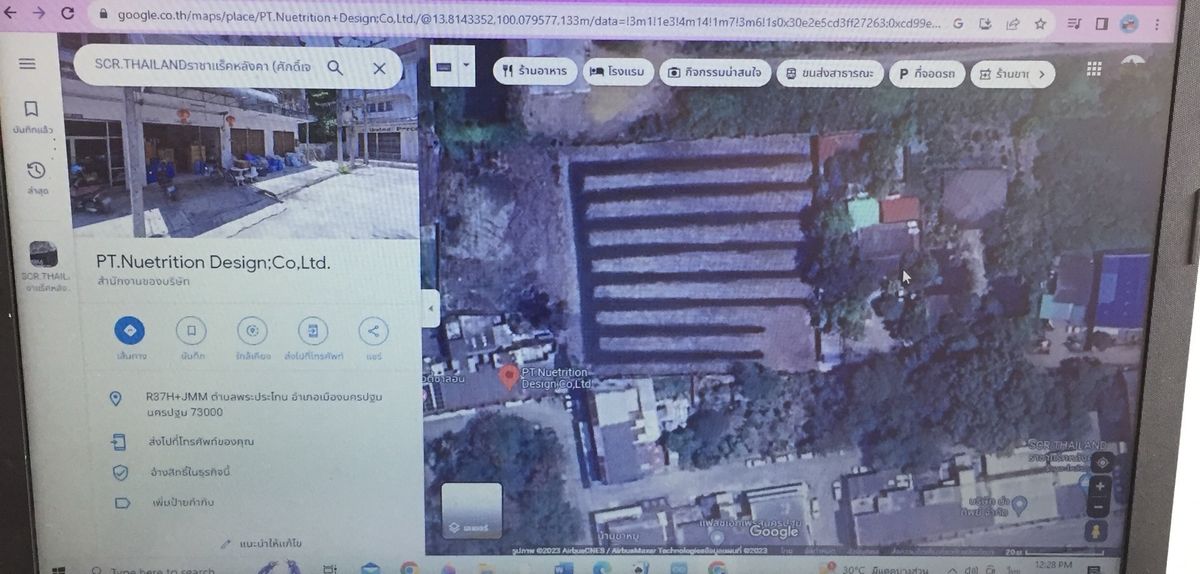Collapse the side panel with the arrow handle
The image size is (1200, 574).
(x=432, y=309)
